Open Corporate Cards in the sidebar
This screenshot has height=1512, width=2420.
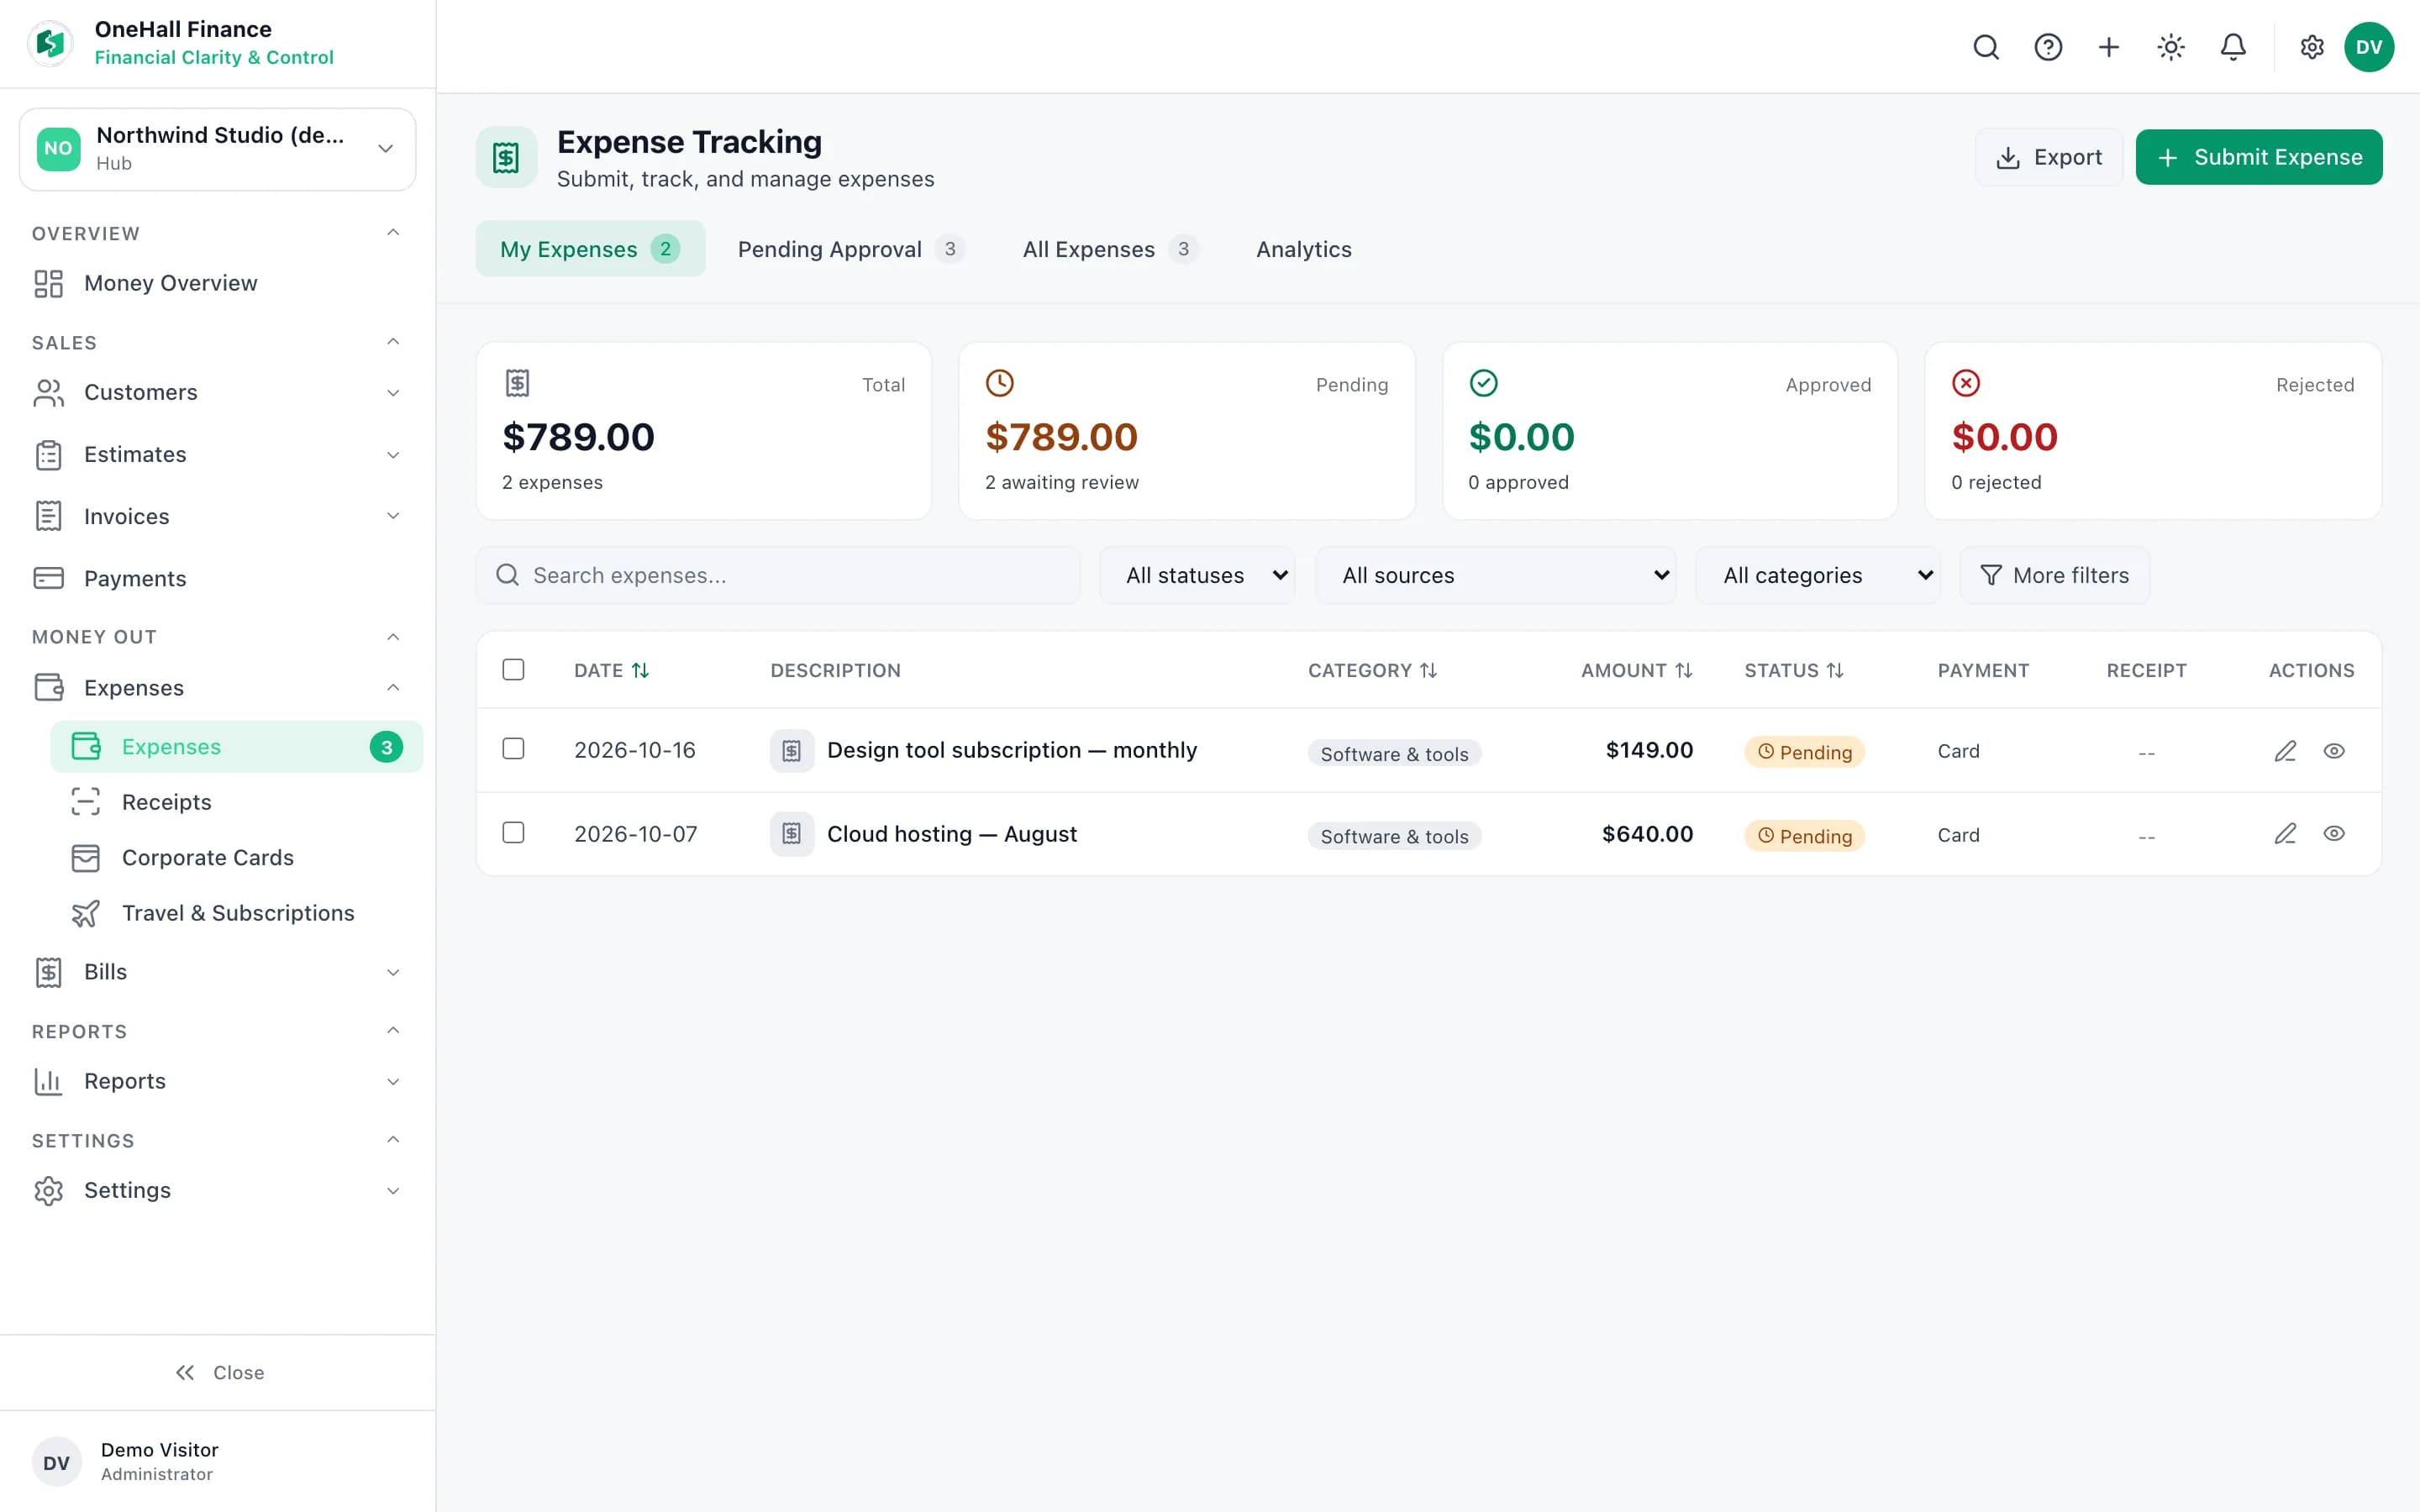237,858
